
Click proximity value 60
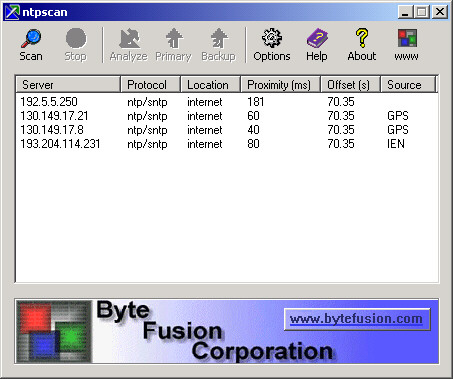point(253,116)
